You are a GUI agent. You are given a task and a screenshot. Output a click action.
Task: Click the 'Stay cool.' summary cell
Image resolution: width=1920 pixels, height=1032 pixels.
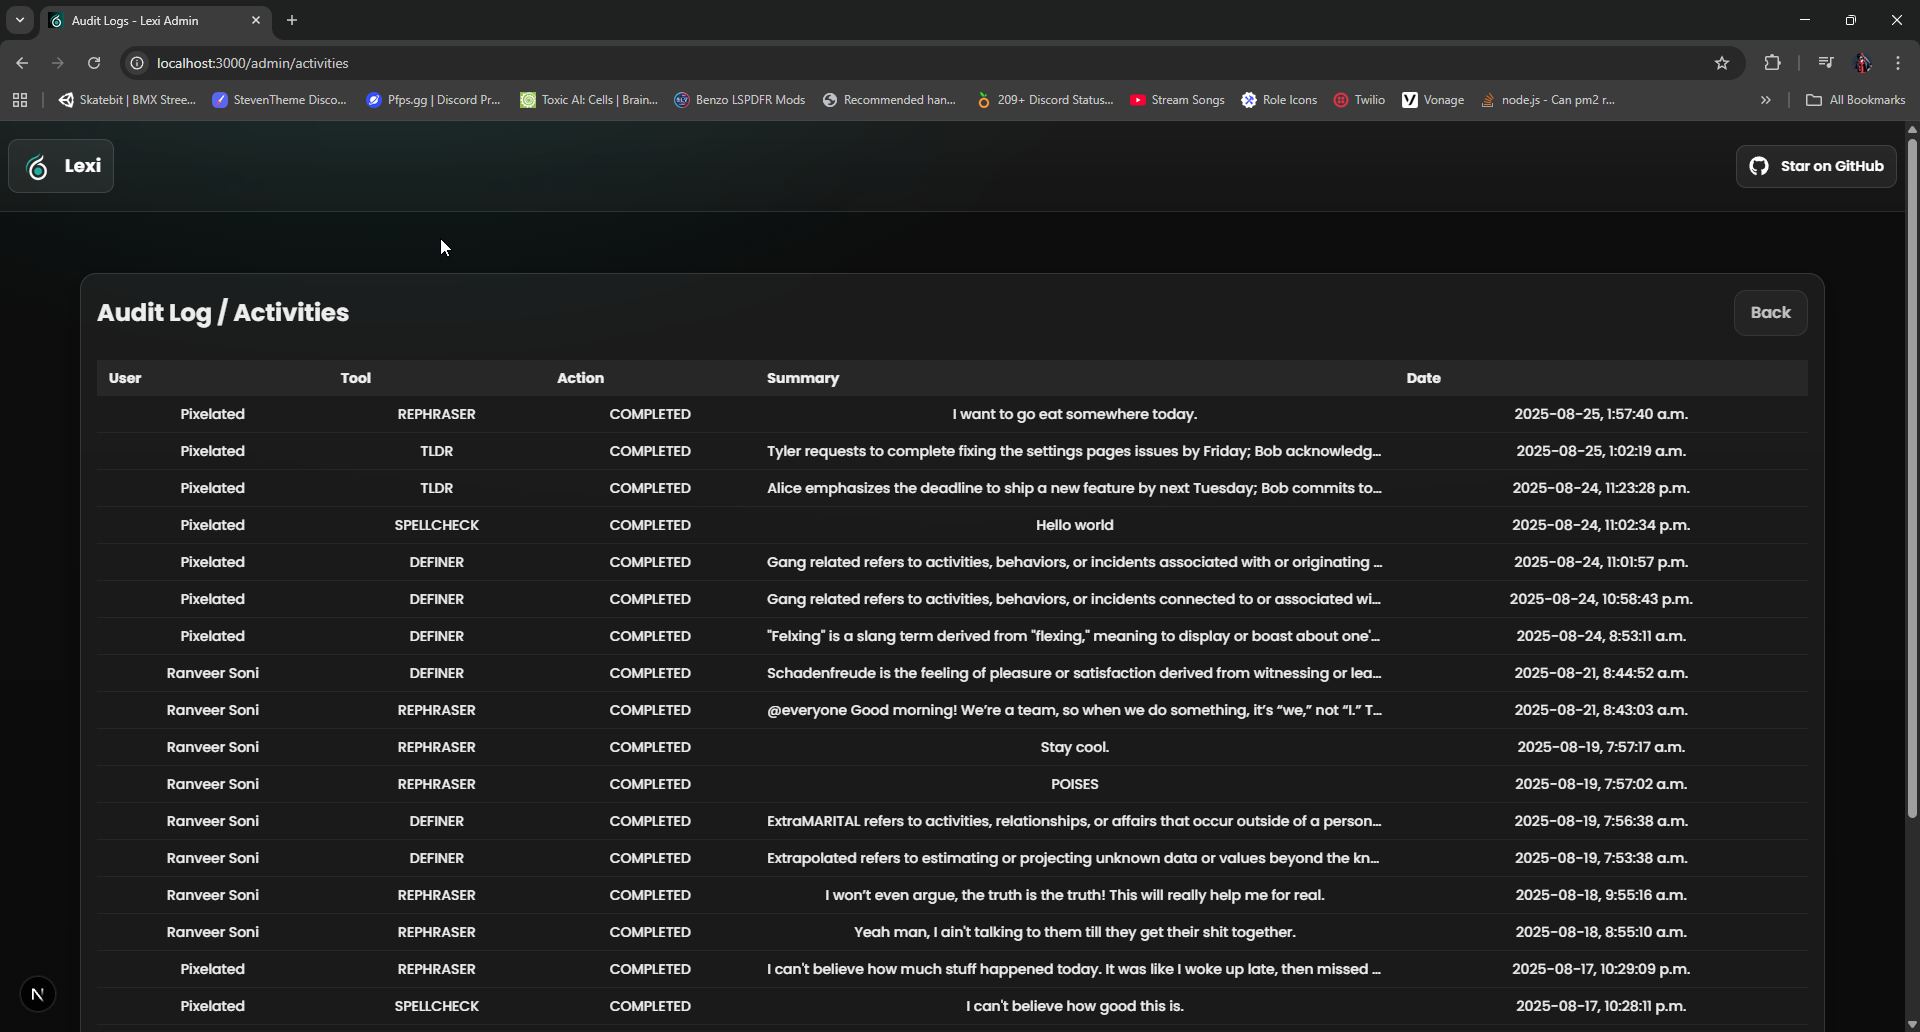coord(1074,747)
